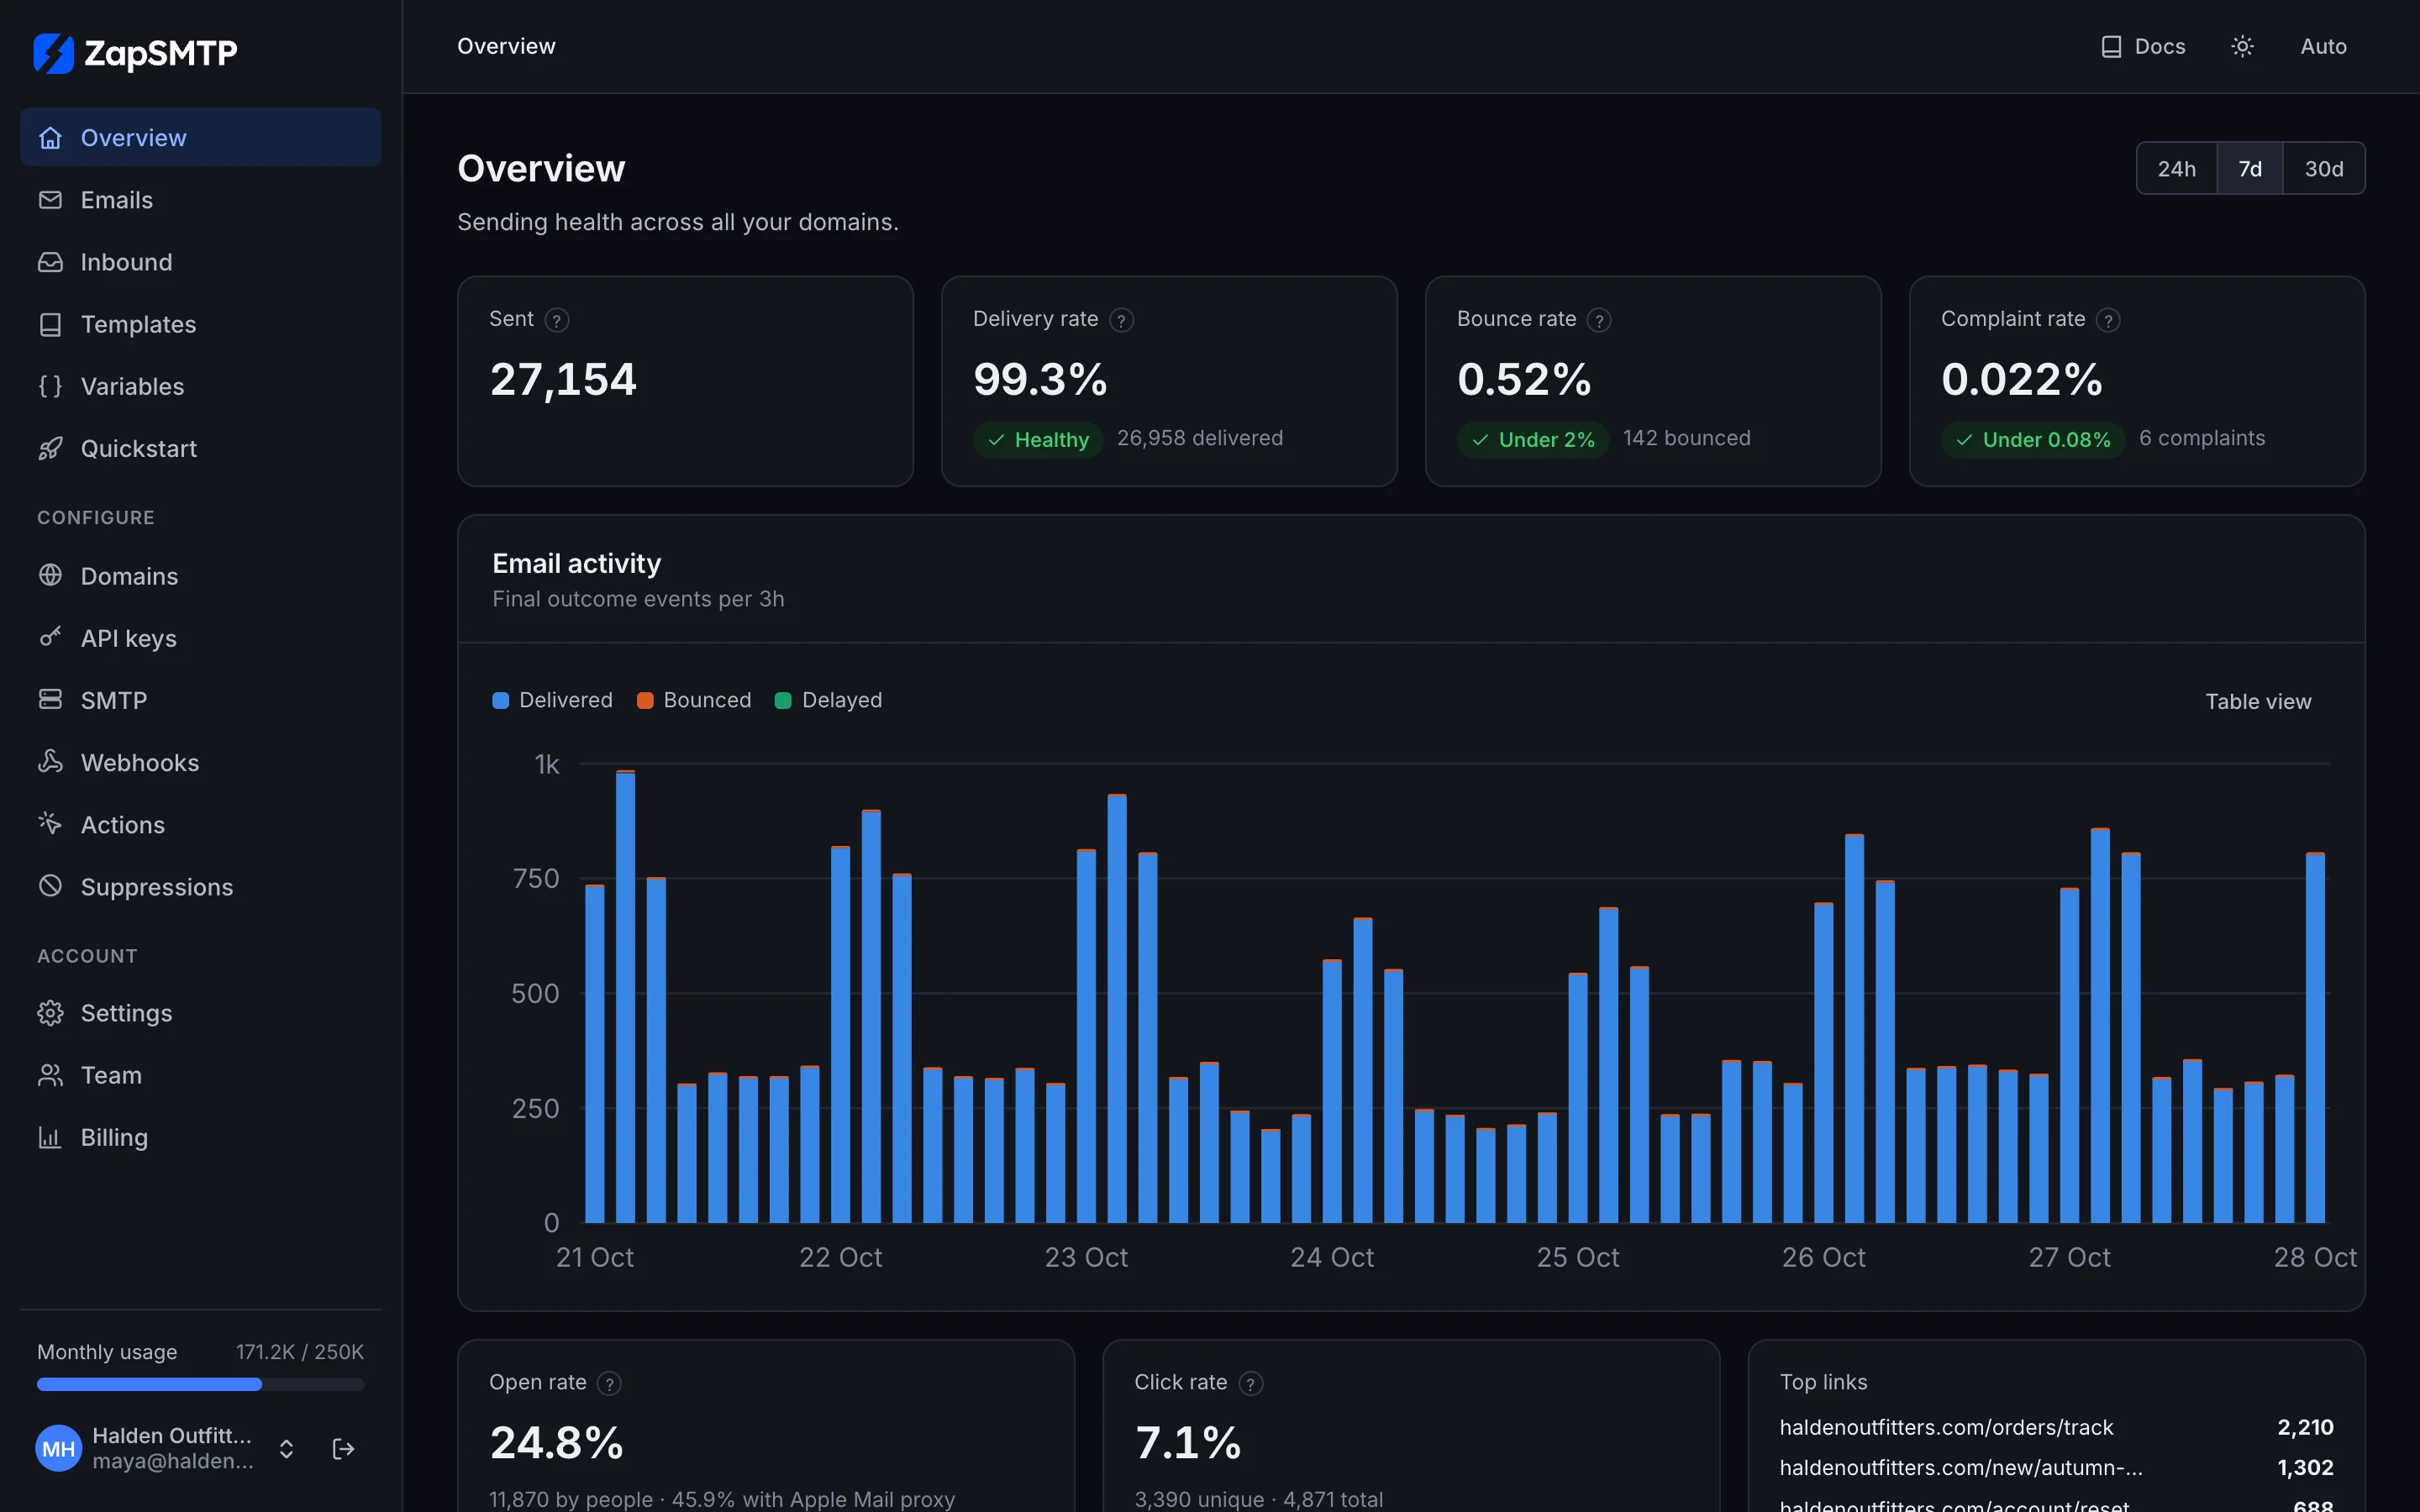
Task: Click the Webhooks icon
Action: pos(50,761)
